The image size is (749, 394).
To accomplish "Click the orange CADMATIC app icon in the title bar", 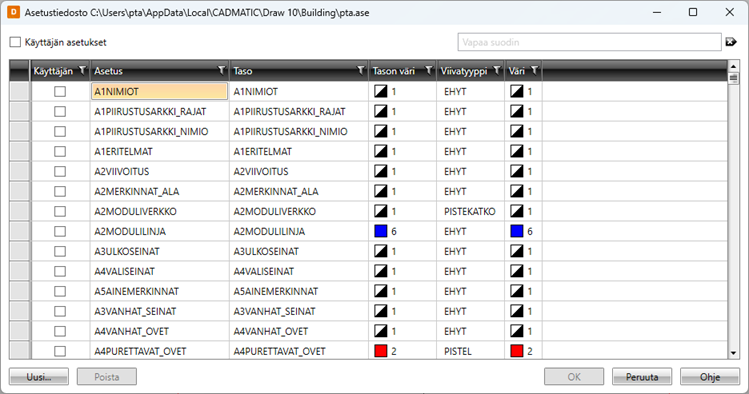I will [13, 12].
